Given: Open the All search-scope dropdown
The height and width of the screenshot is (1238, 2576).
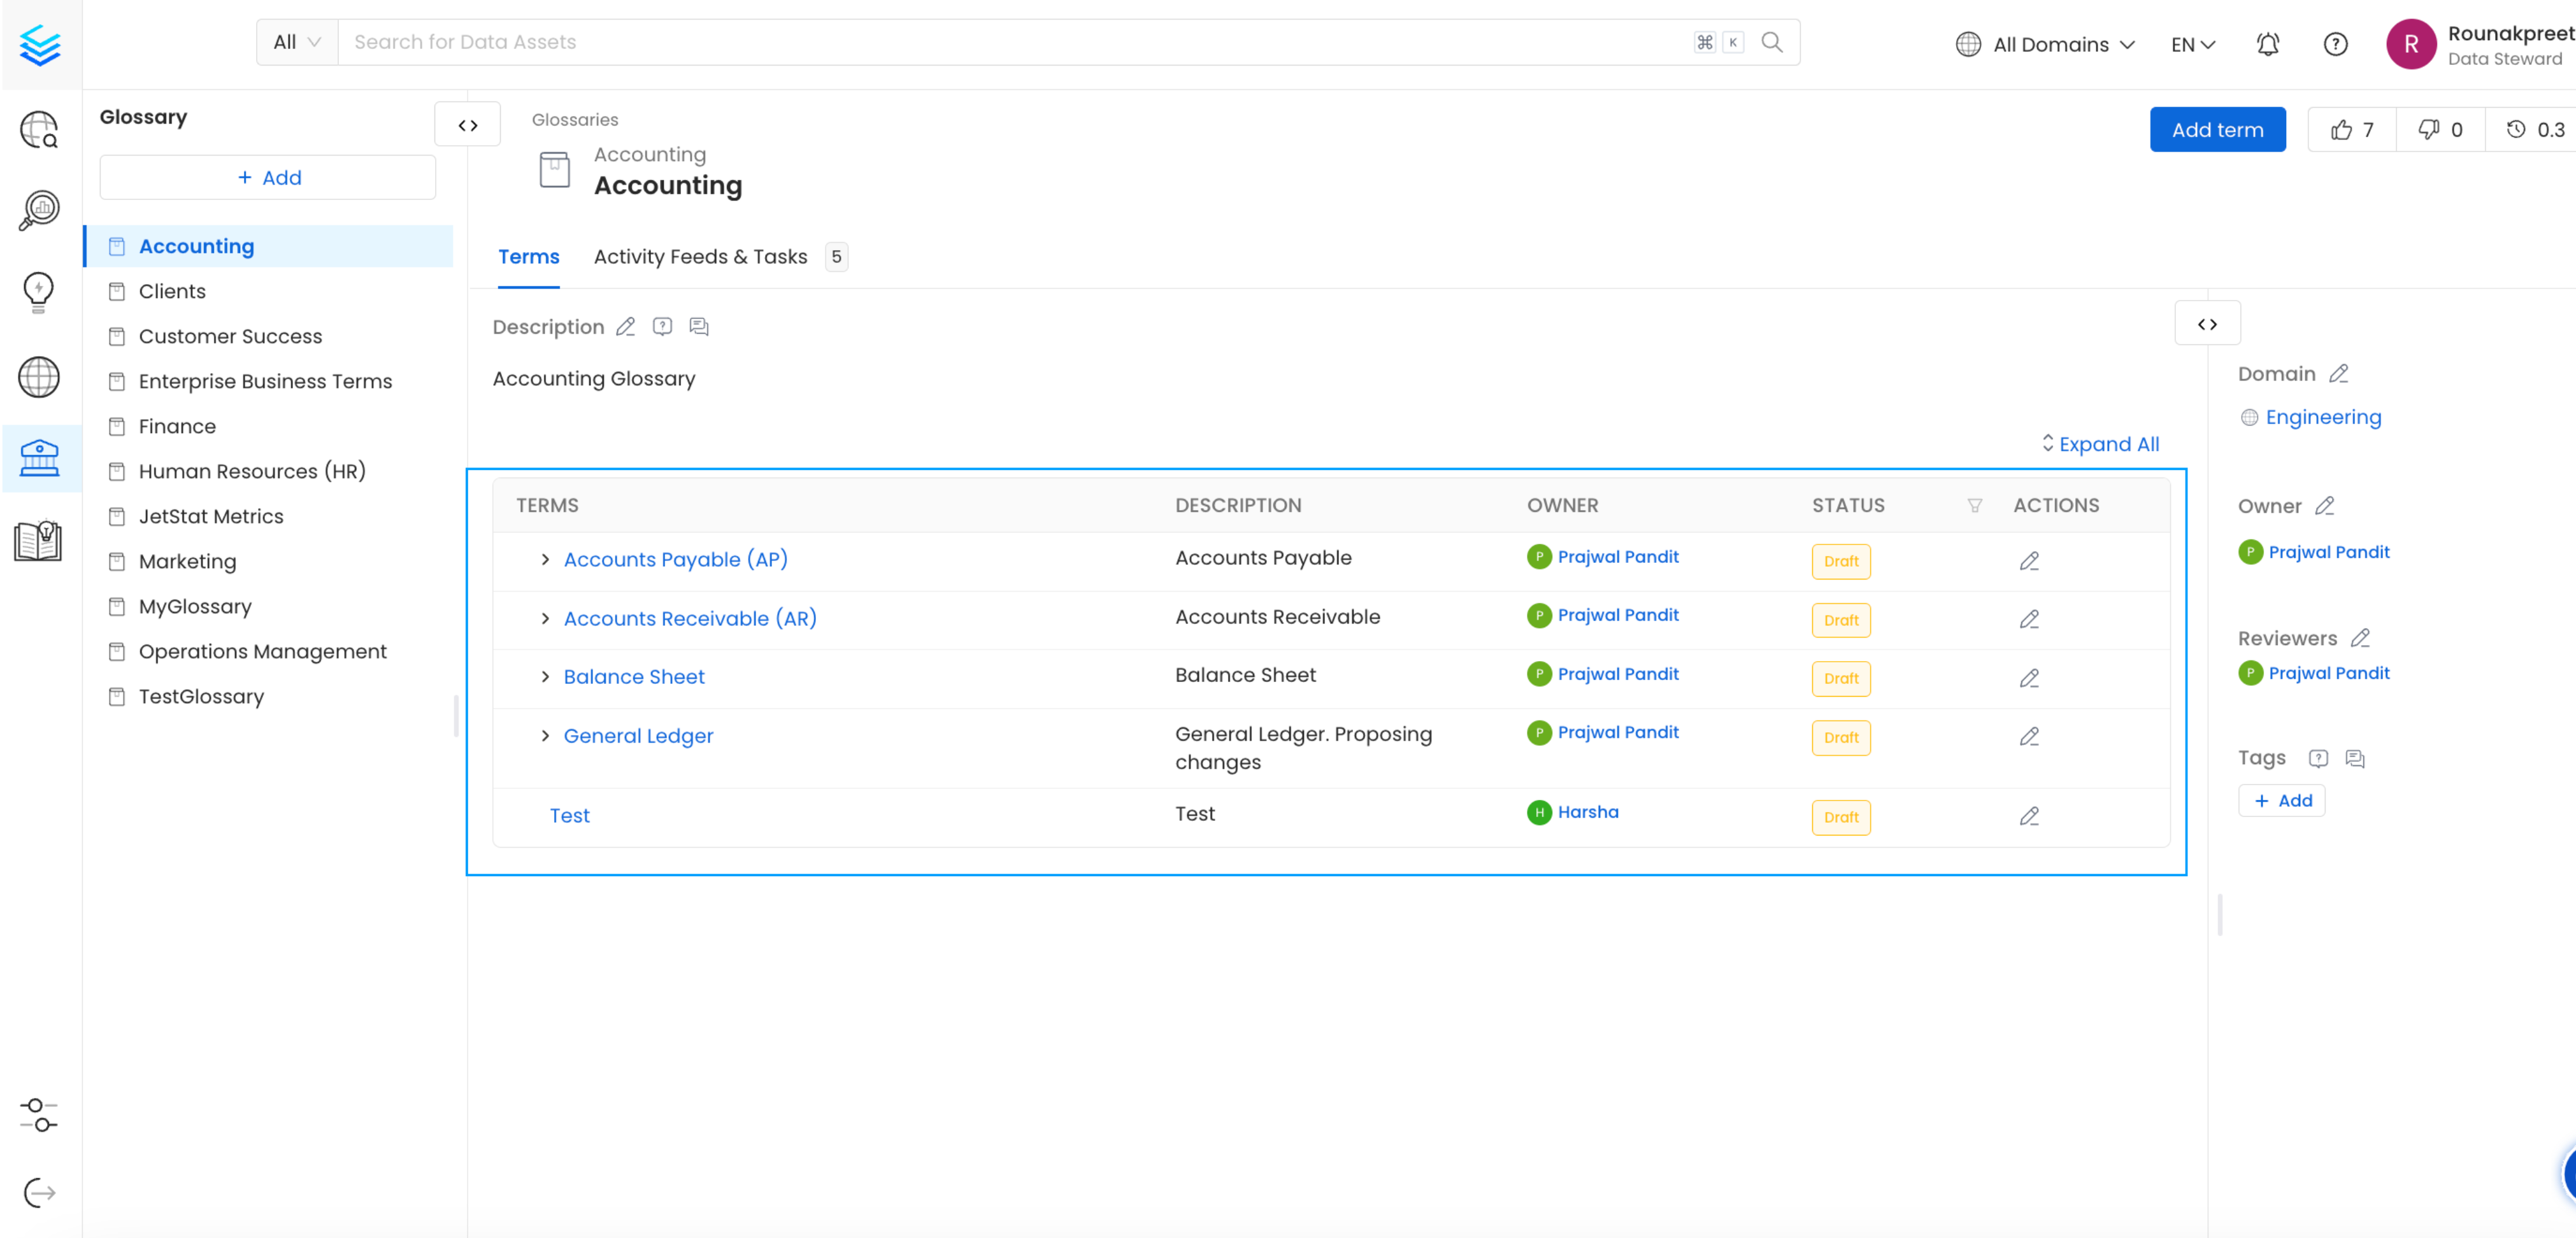Looking at the screenshot, I should point(297,42).
